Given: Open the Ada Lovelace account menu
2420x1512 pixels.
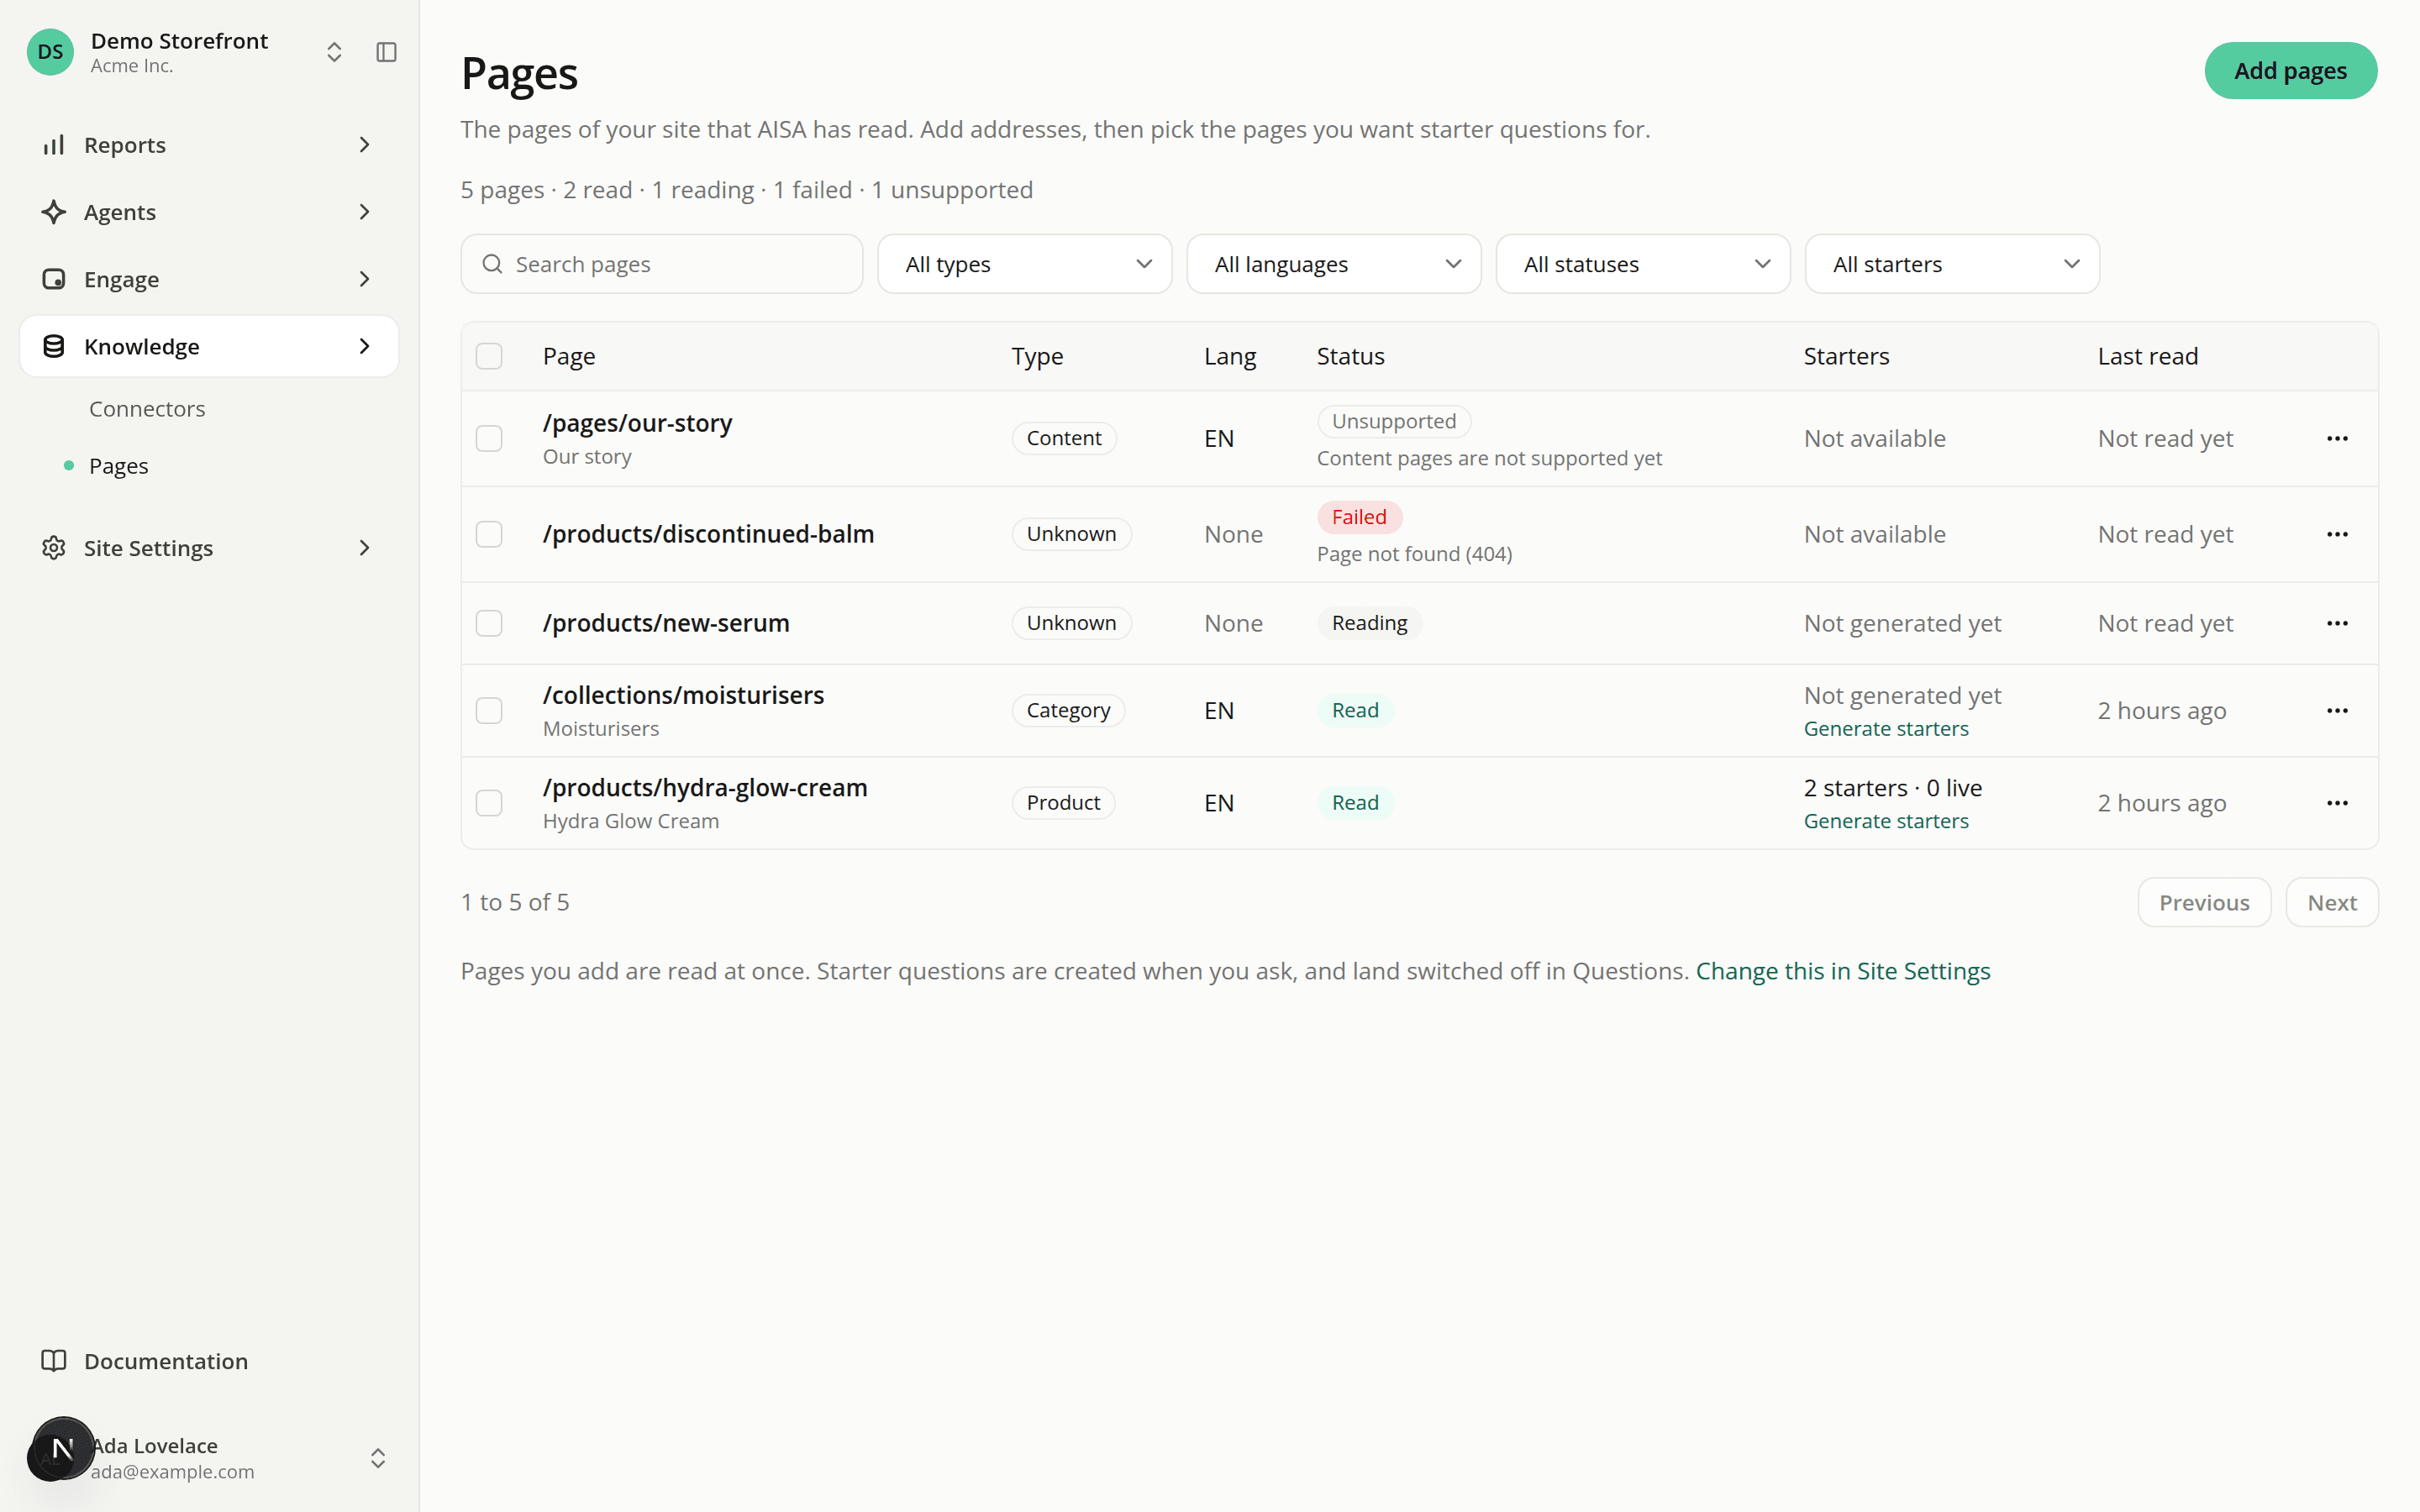Looking at the screenshot, I should click(209, 1458).
